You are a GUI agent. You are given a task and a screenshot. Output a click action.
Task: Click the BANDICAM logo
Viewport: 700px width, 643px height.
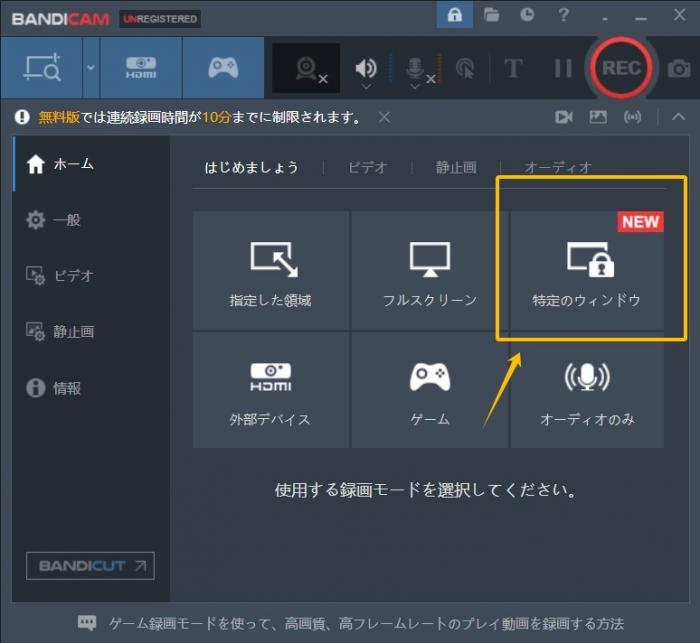point(60,19)
